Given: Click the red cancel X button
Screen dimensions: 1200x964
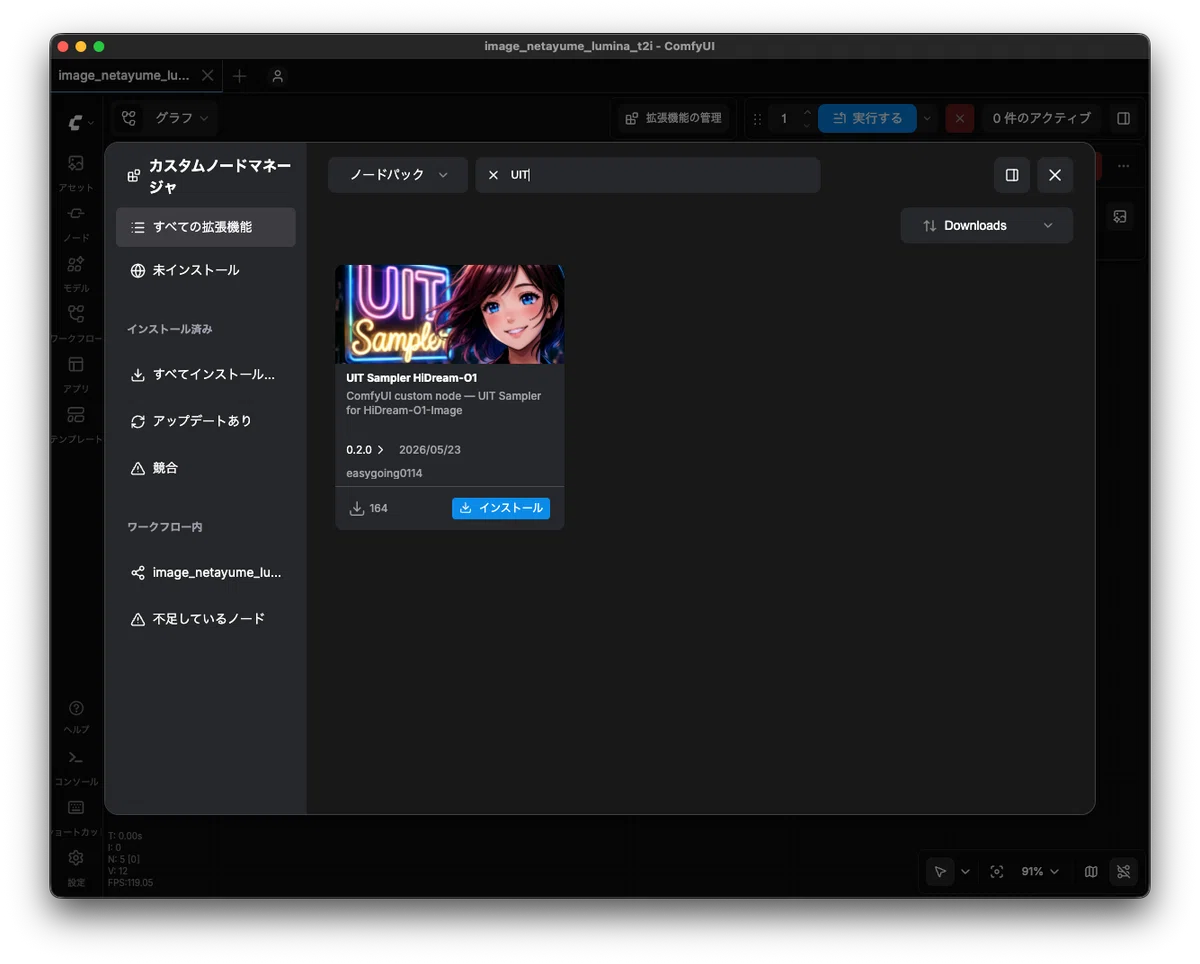Looking at the screenshot, I should [959, 118].
